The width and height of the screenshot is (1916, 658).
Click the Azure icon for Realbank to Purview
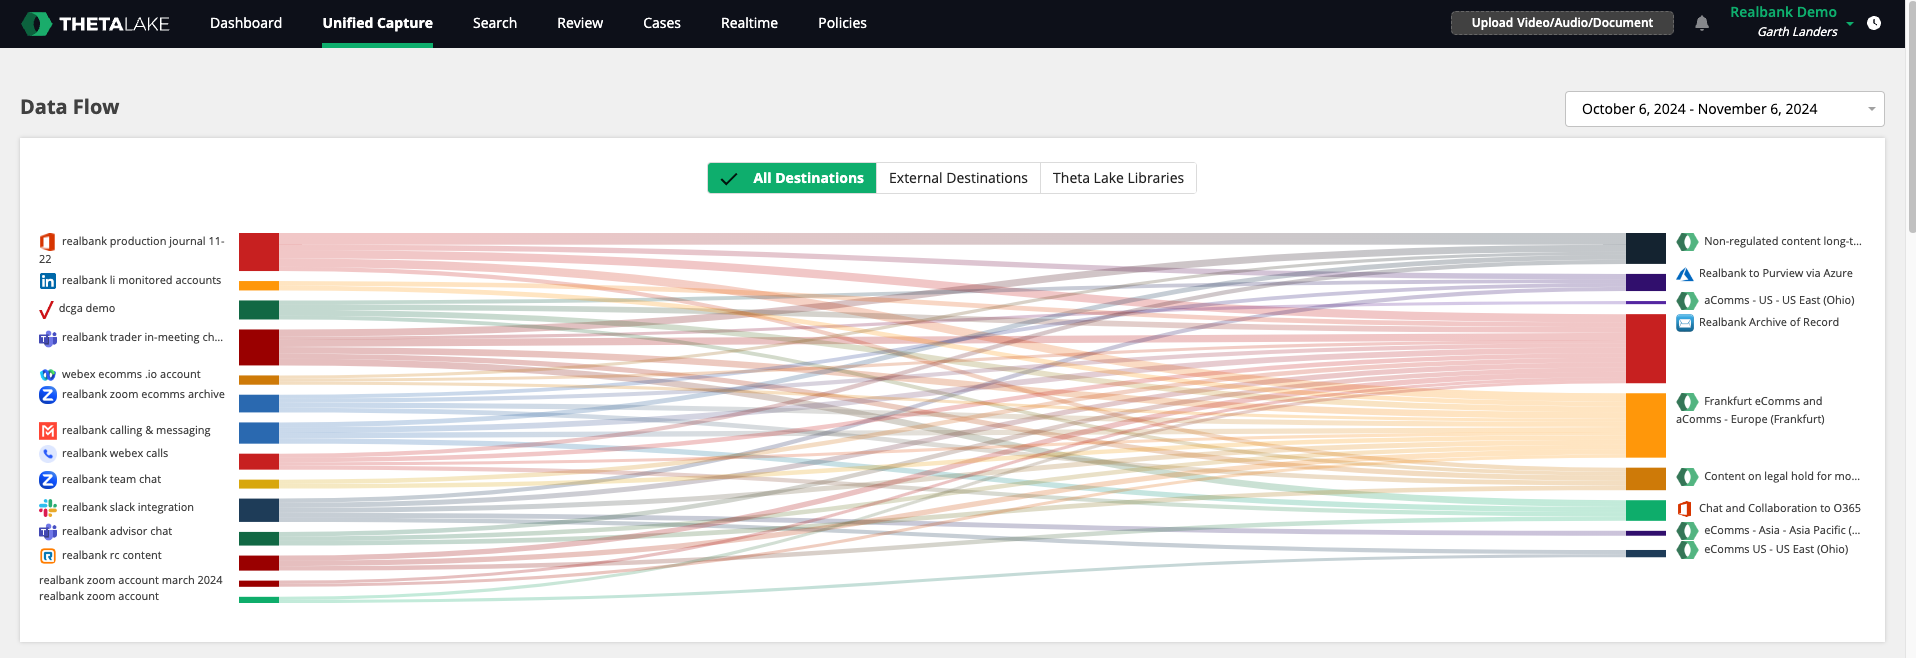[x=1685, y=274]
